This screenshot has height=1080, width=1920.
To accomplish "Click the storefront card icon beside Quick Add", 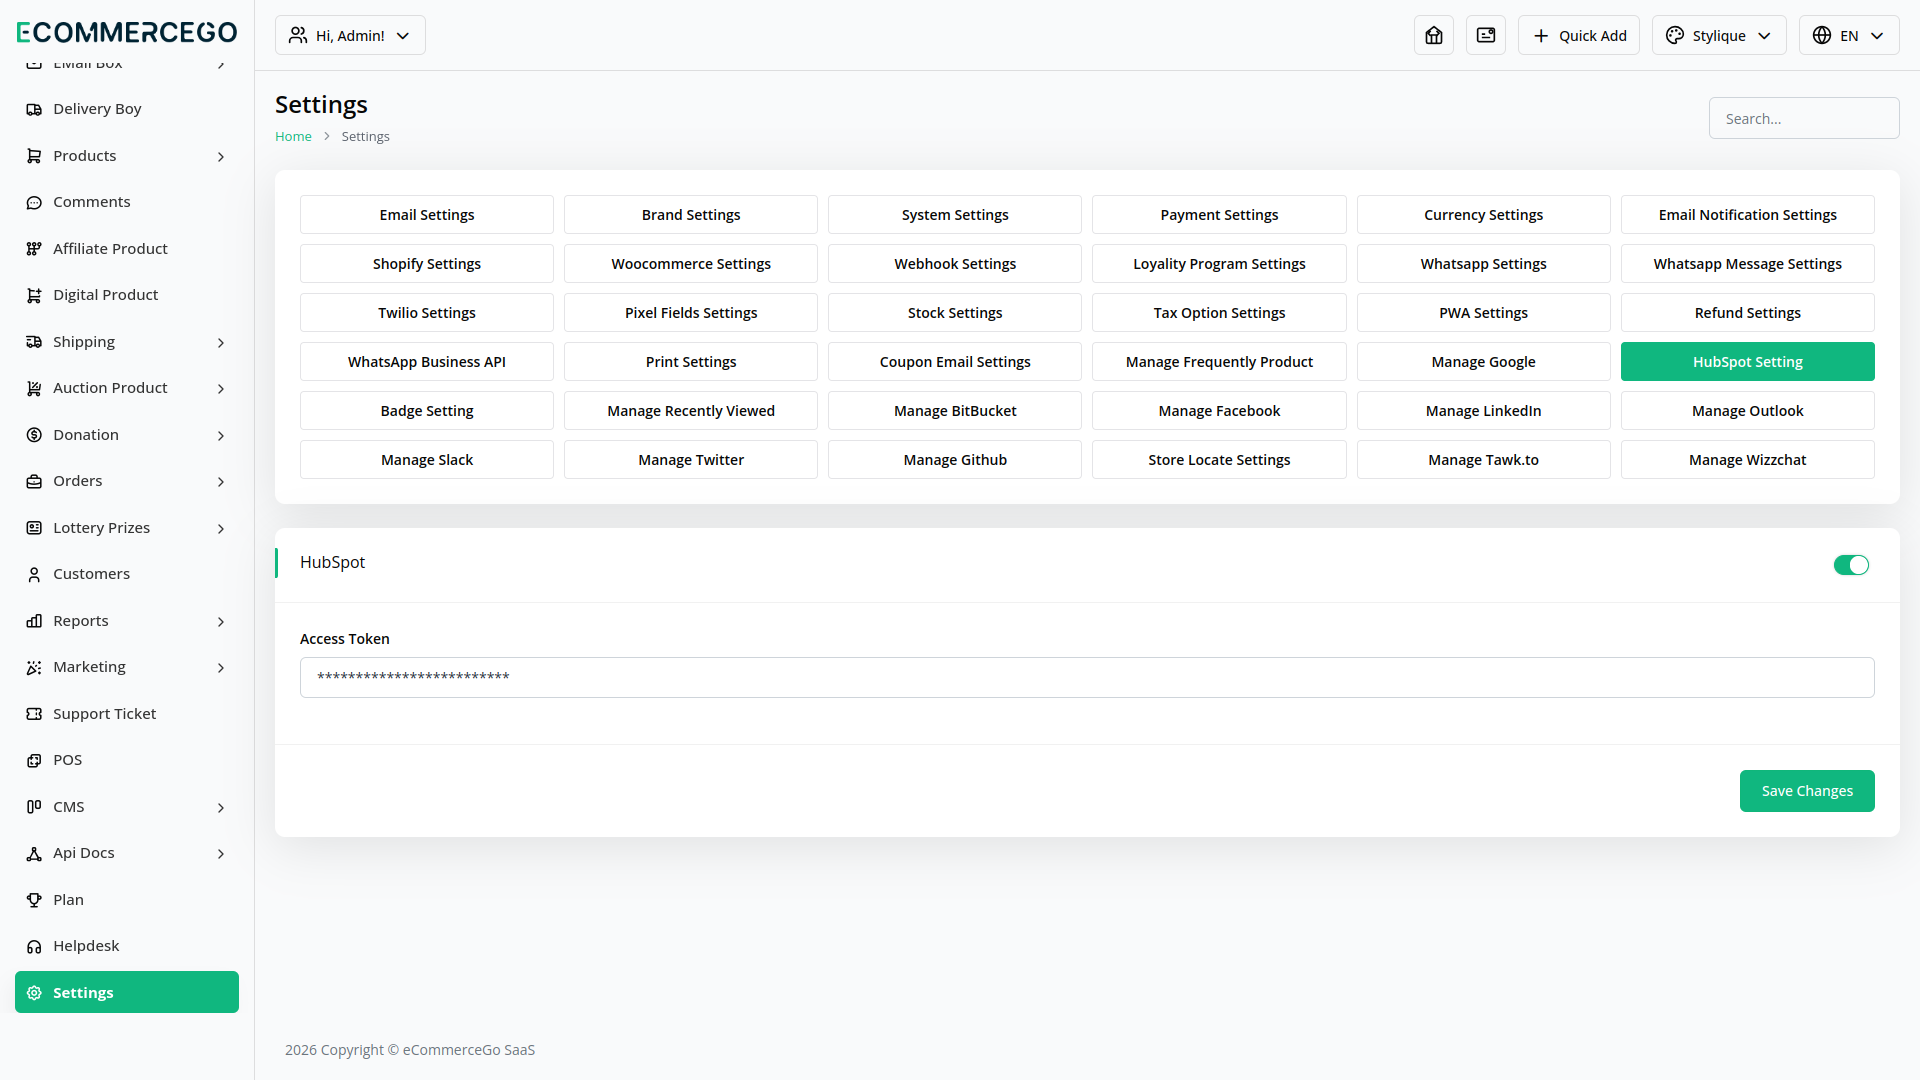I will pyautogui.click(x=1486, y=35).
